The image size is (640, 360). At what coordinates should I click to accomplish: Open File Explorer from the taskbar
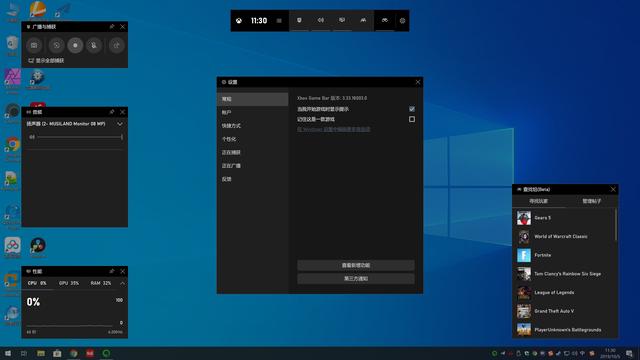pos(41,353)
